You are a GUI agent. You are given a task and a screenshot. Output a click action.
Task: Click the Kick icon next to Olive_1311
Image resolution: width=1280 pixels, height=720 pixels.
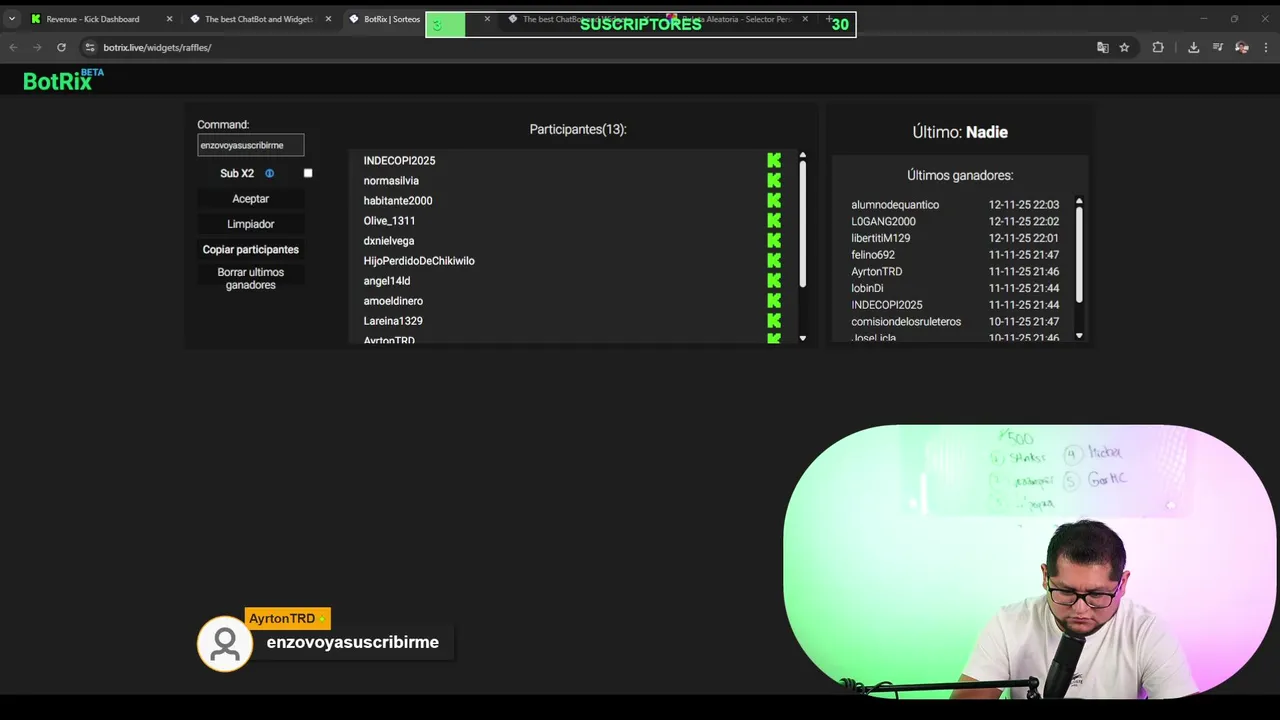(774, 221)
